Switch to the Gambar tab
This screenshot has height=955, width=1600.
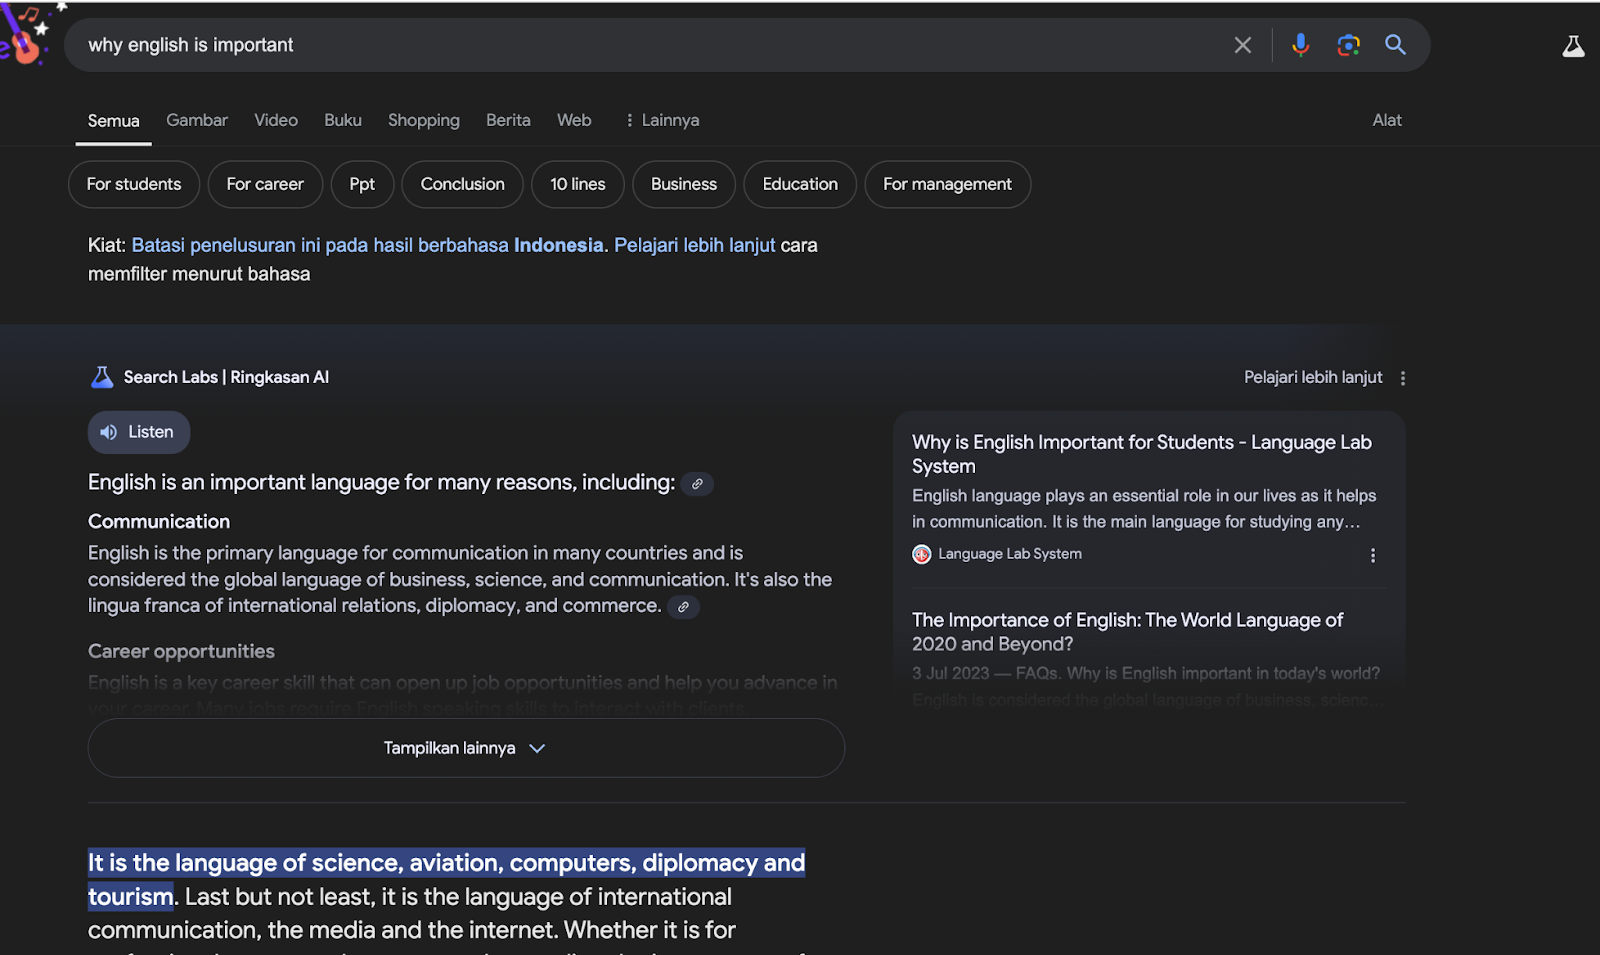[x=197, y=120]
